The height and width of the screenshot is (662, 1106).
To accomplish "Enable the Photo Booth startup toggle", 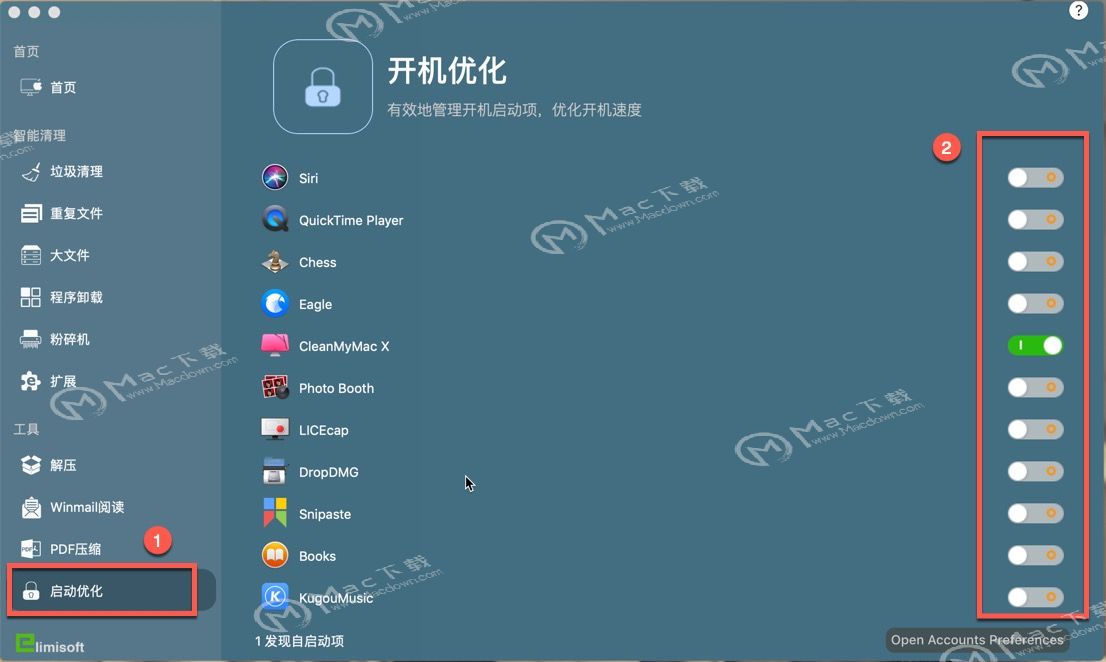I will pos(1035,388).
